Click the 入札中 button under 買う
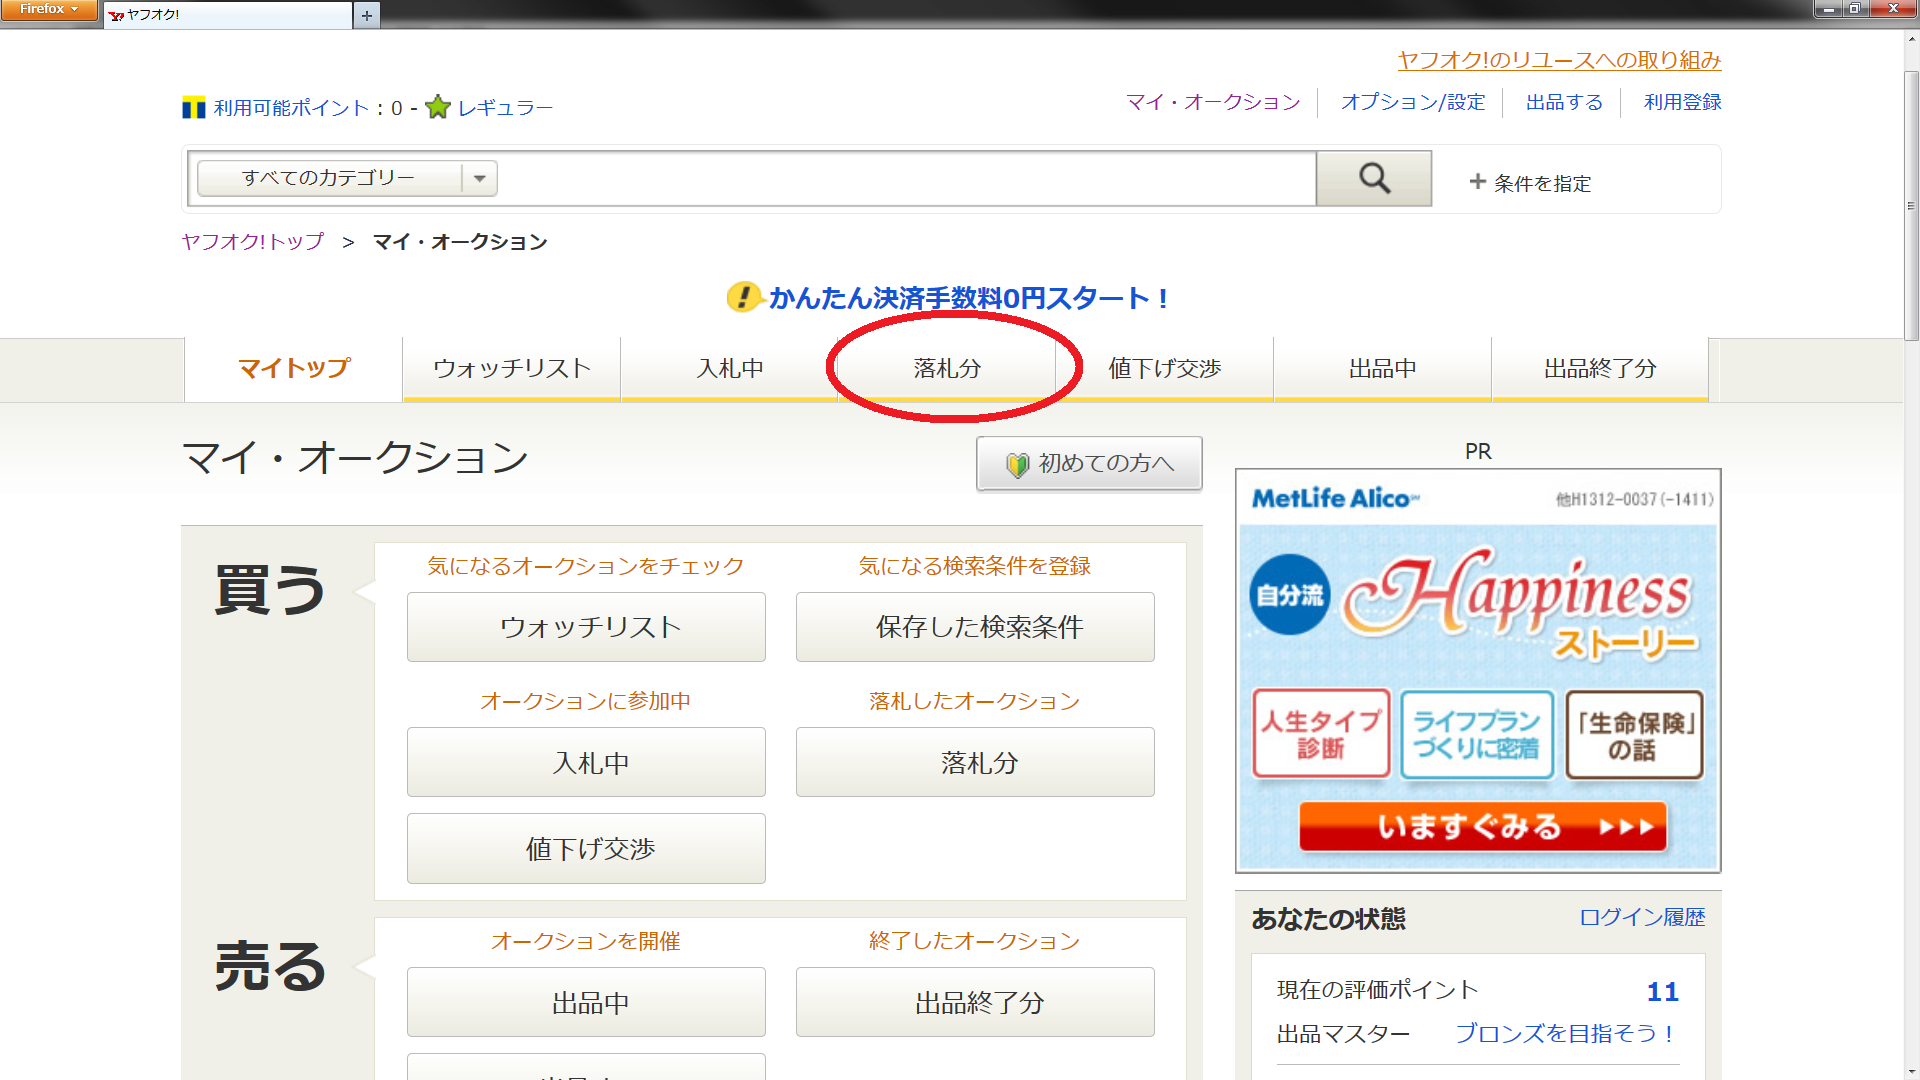 click(x=586, y=763)
